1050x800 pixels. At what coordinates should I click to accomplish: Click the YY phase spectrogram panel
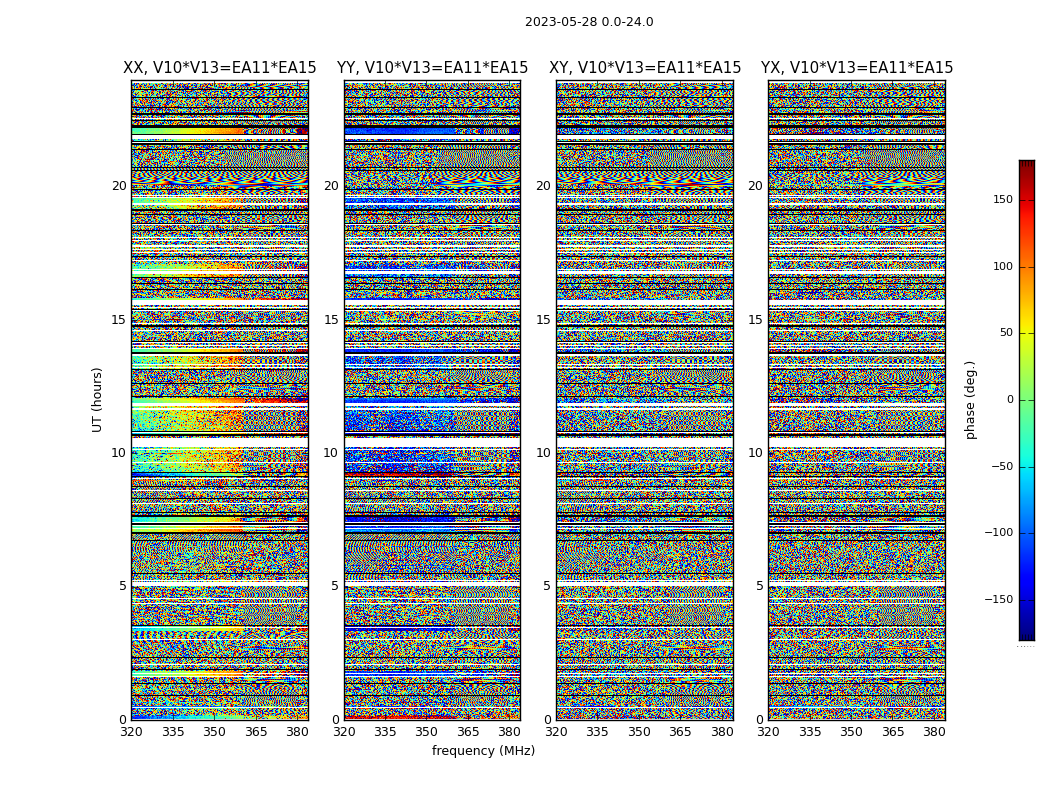click(x=433, y=400)
